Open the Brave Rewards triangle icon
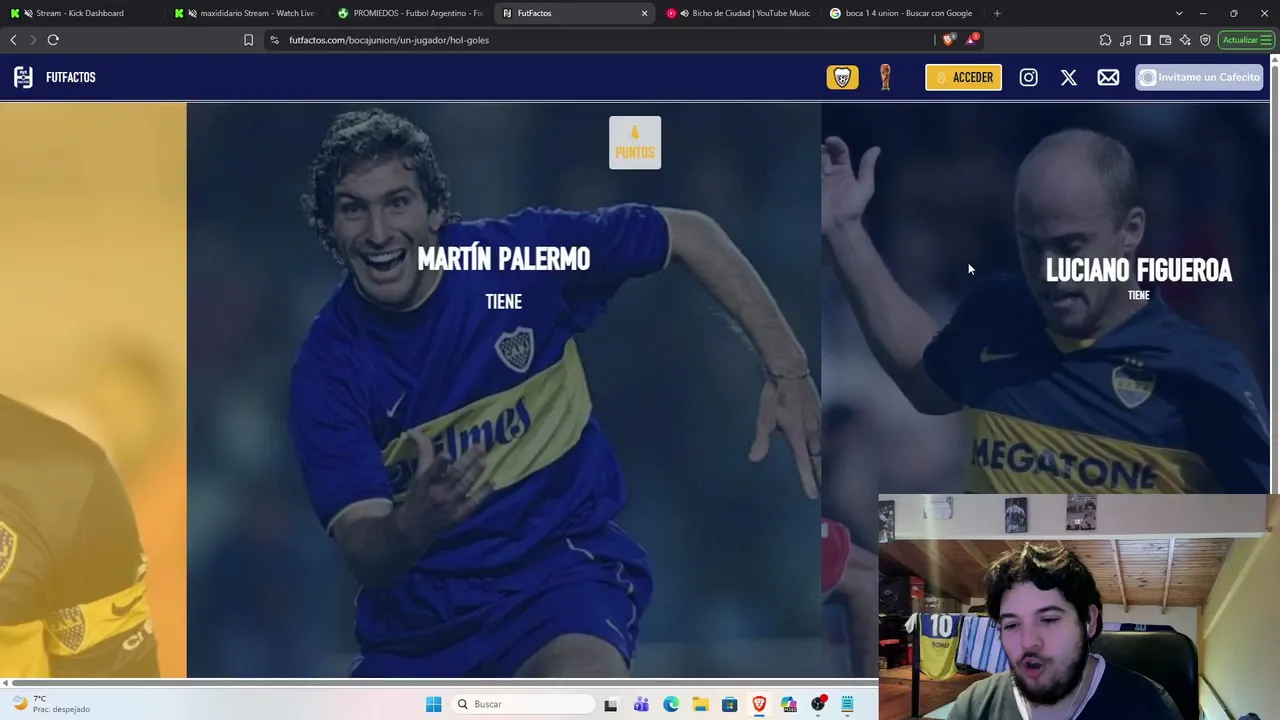 click(x=971, y=40)
